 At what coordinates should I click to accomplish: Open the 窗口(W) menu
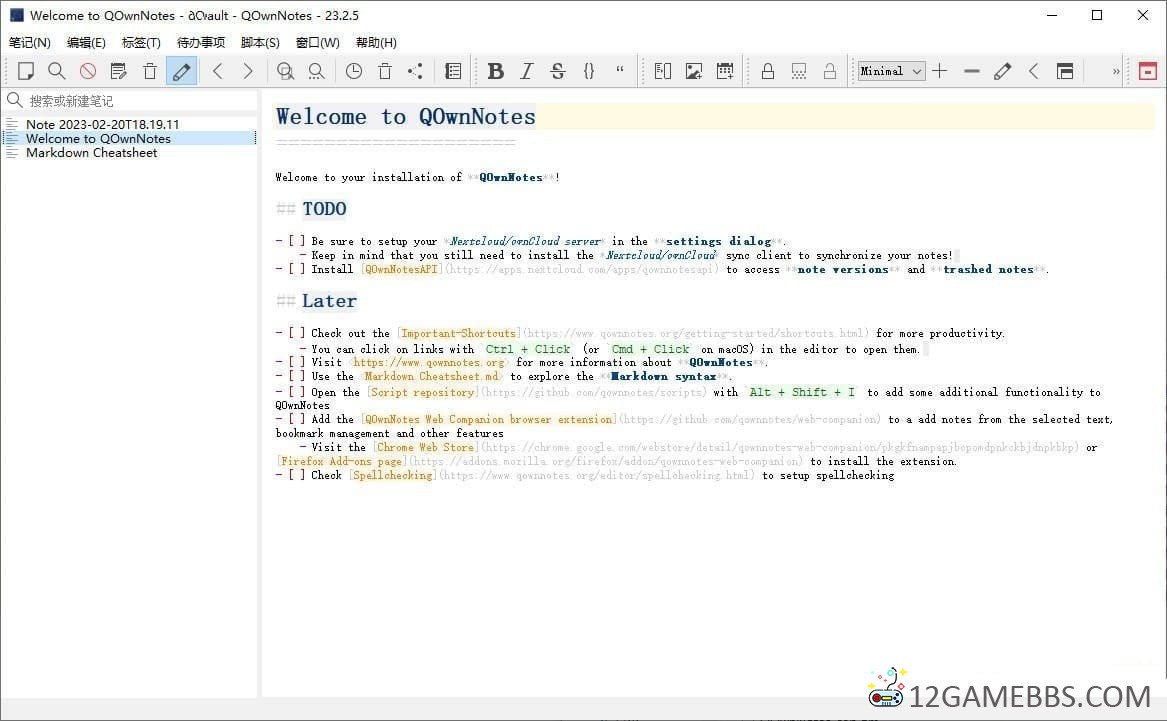click(x=317, y=43)
